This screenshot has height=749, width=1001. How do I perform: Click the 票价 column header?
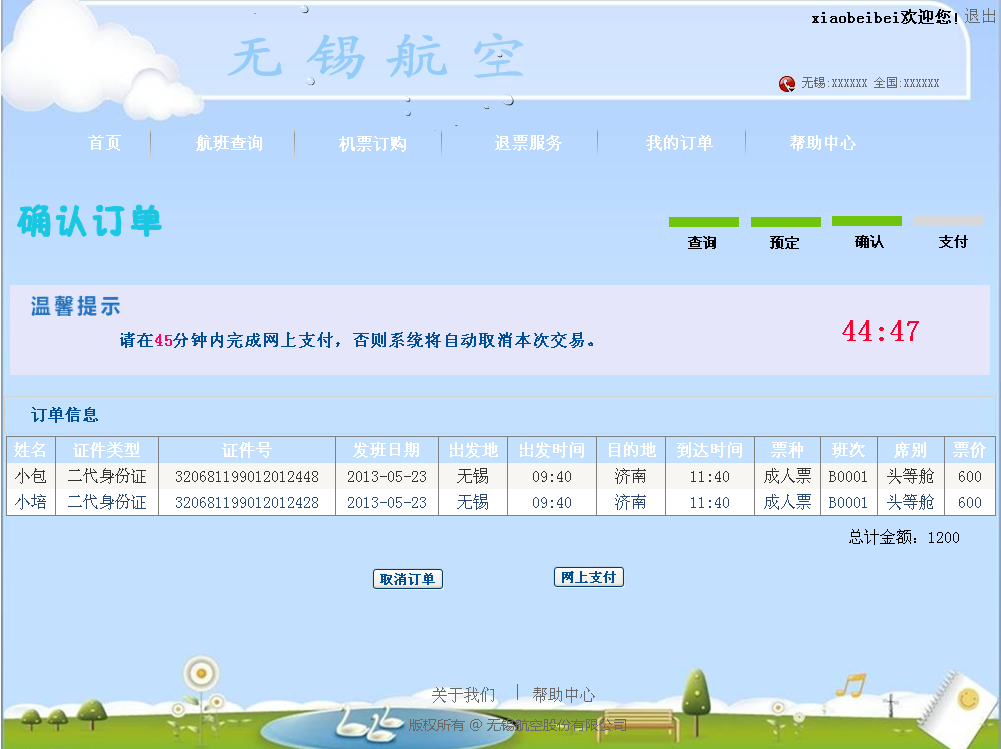coord(970,450)
